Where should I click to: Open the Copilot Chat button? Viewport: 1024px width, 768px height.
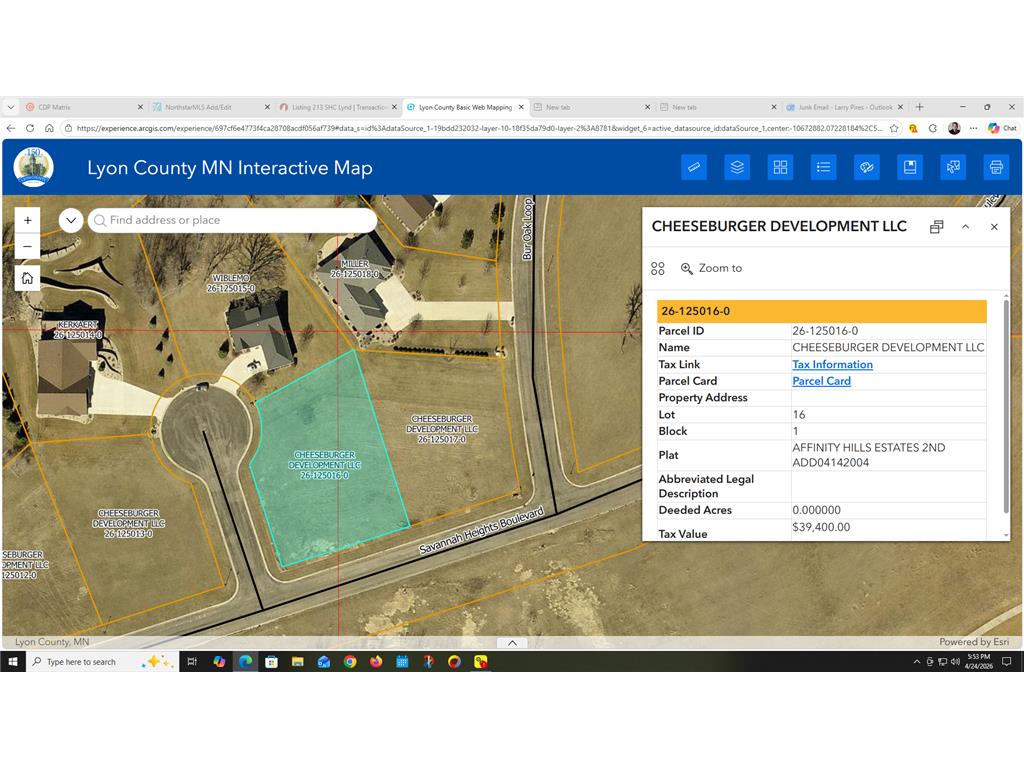point(1002,128)
